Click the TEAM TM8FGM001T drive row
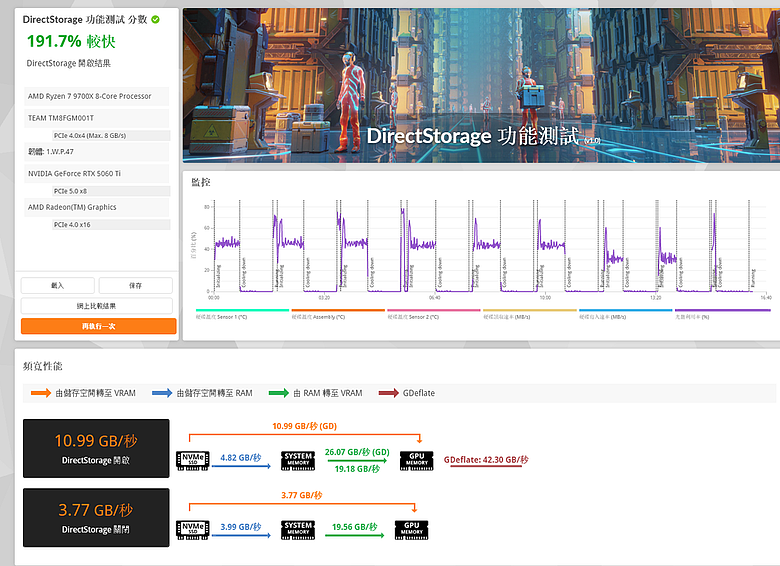The width and height of the screenshot is (780, 566). point(97,118)
